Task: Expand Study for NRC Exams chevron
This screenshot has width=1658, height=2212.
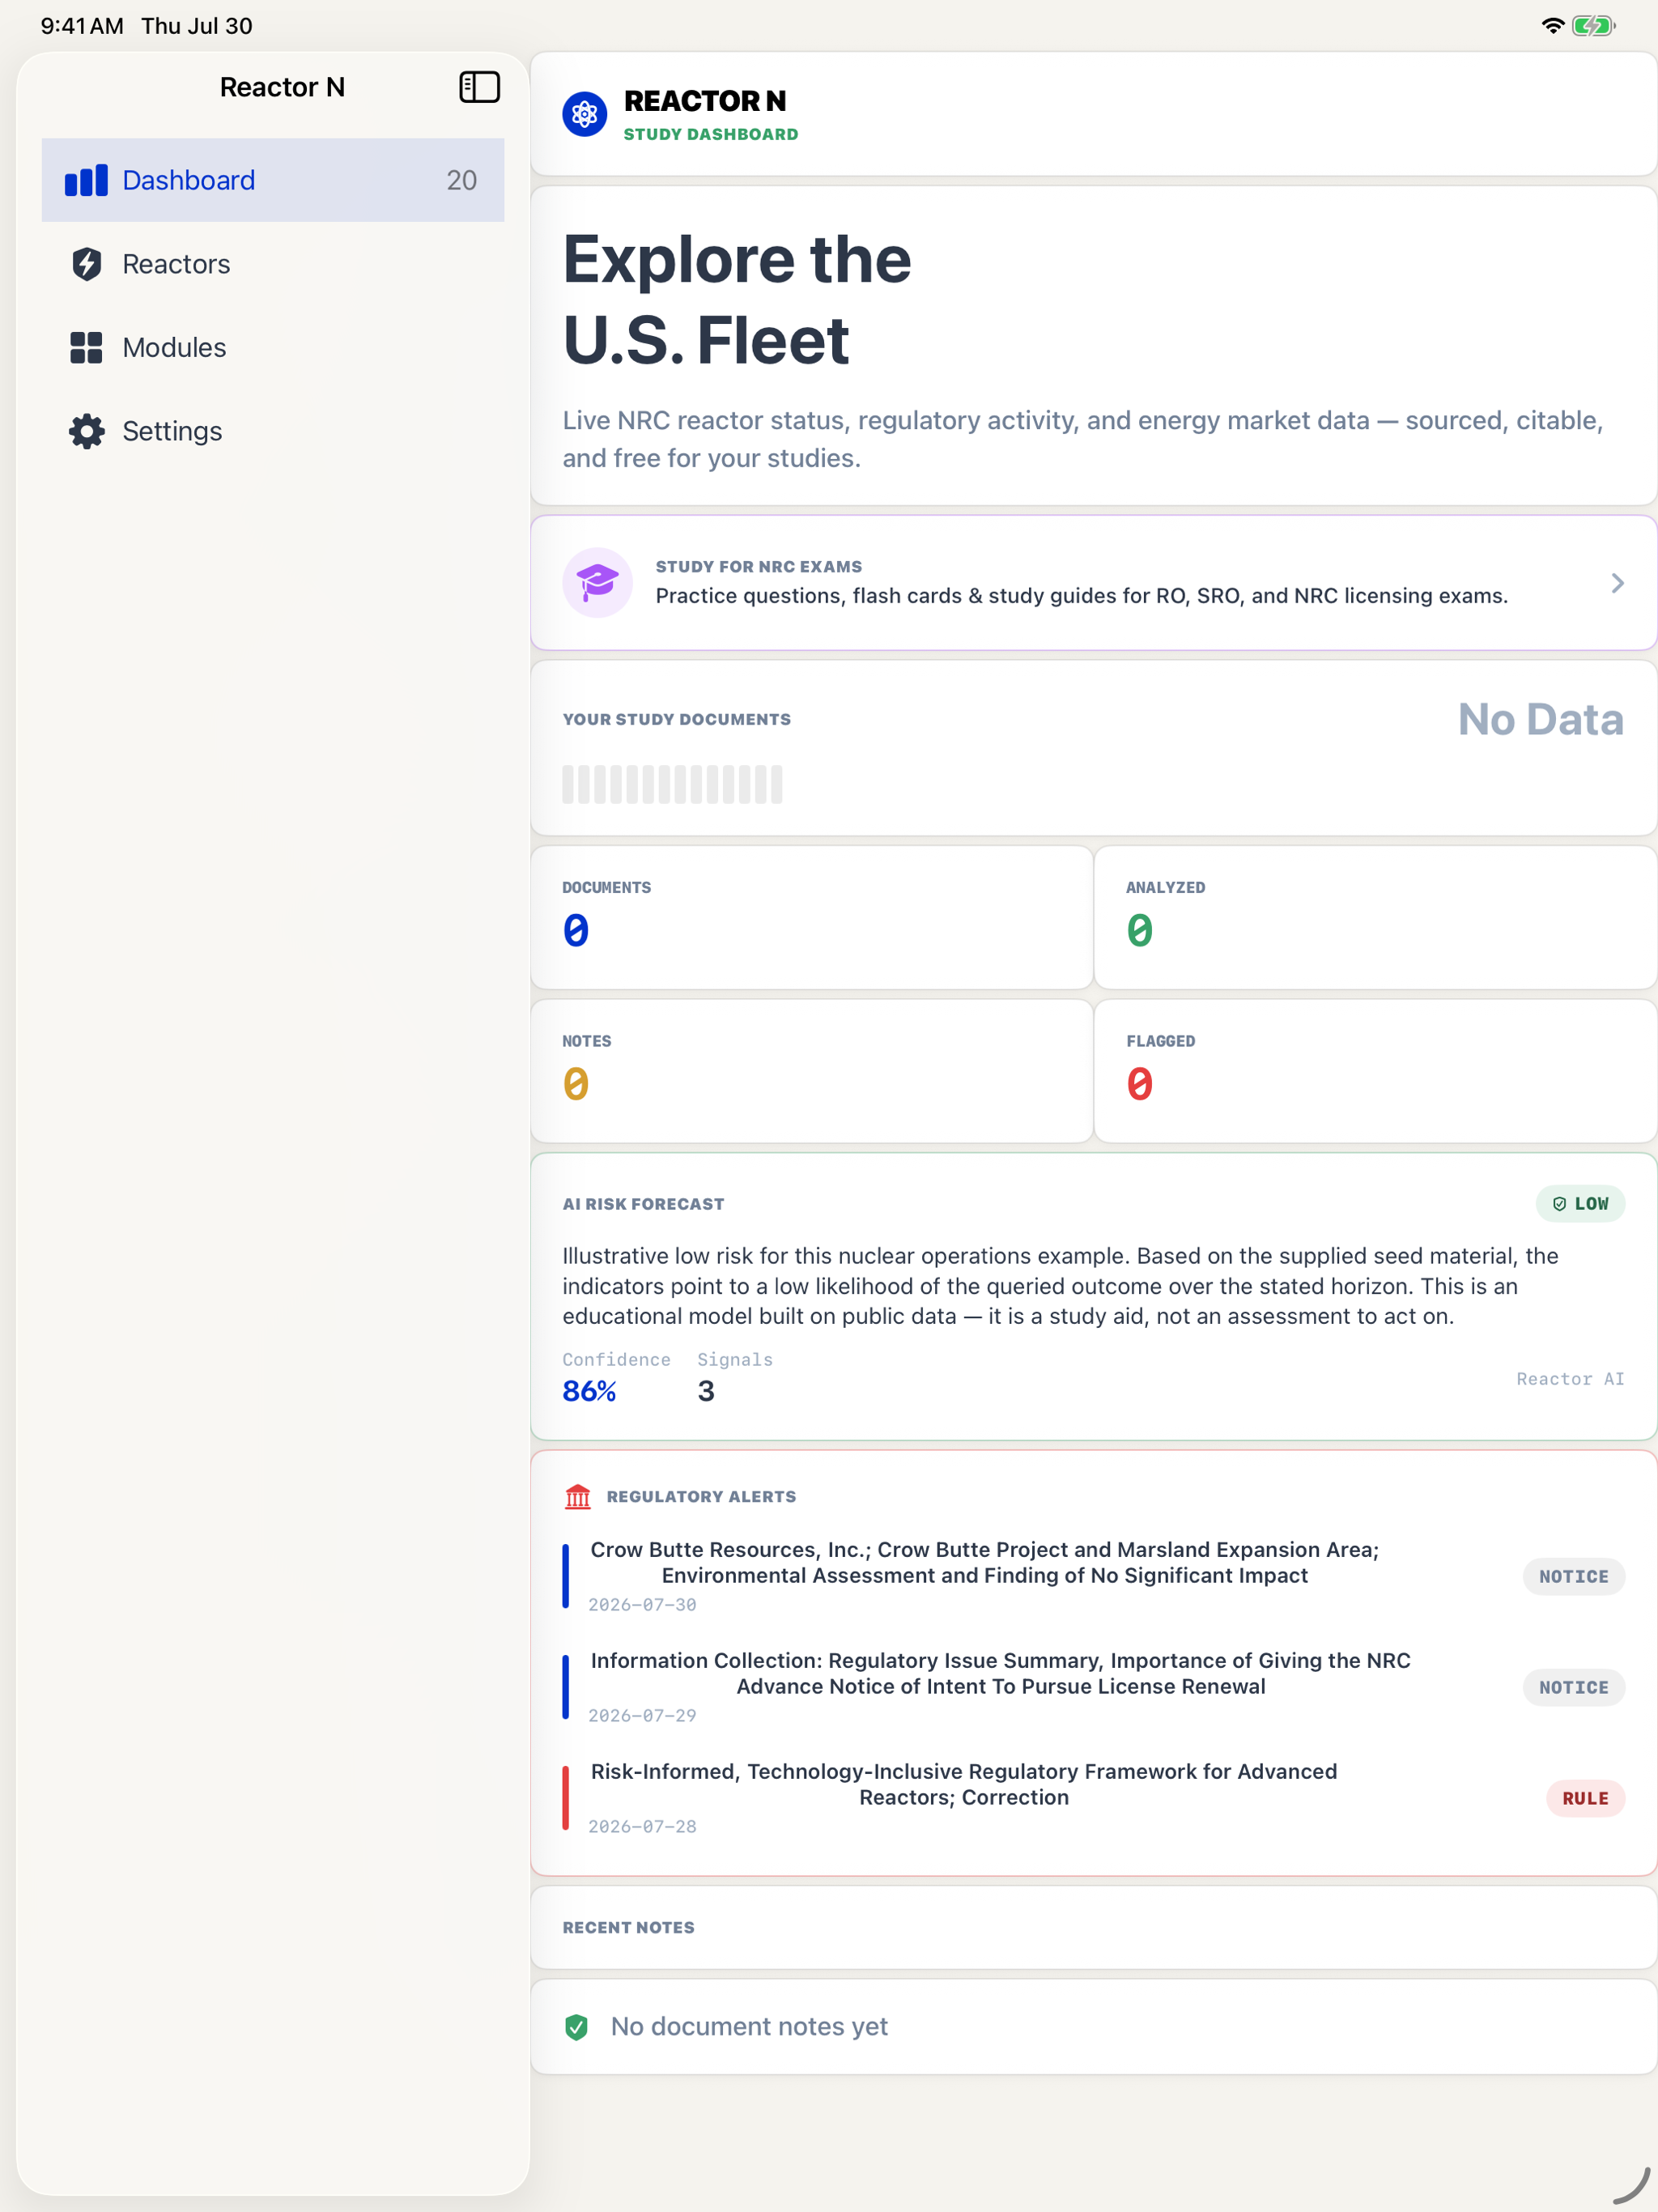Action: point(1617,583)
